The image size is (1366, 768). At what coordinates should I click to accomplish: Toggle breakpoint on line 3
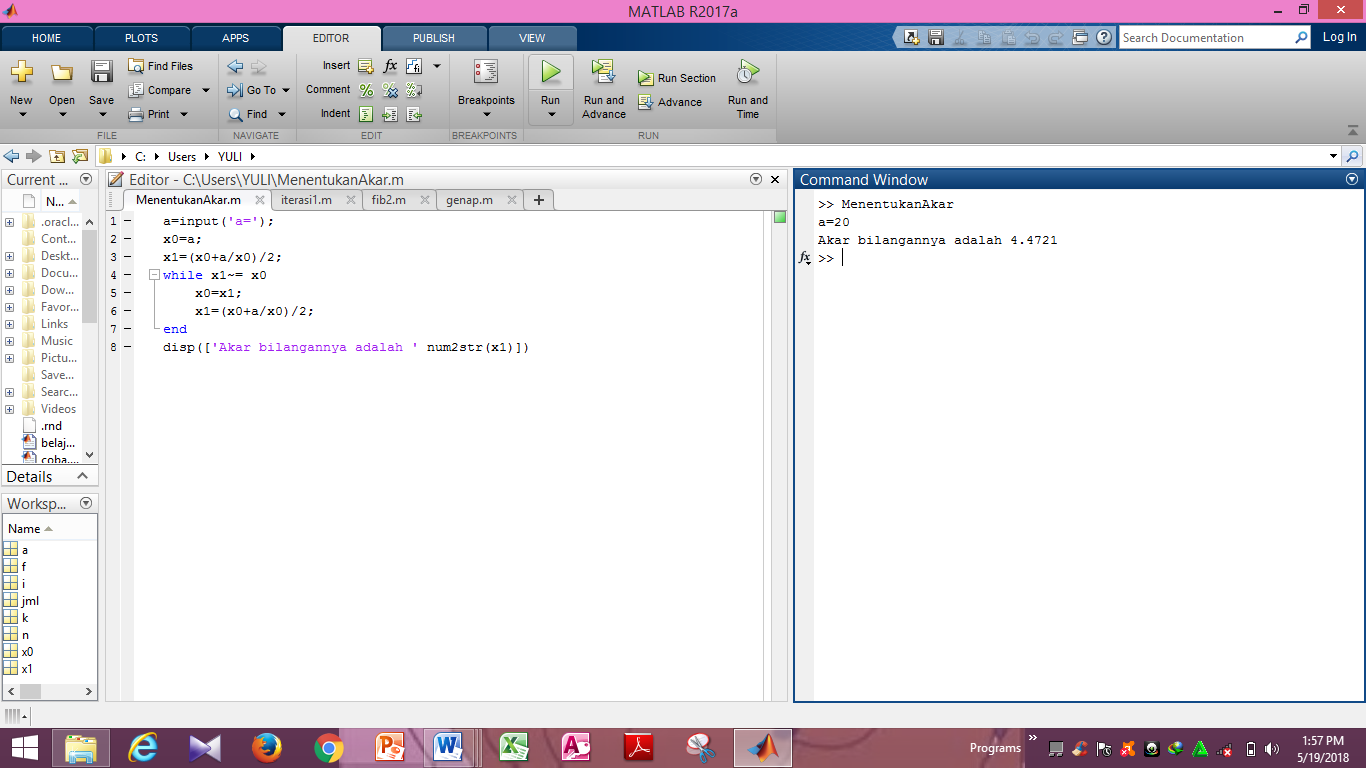pyautogui.click(x=127, y=257)
